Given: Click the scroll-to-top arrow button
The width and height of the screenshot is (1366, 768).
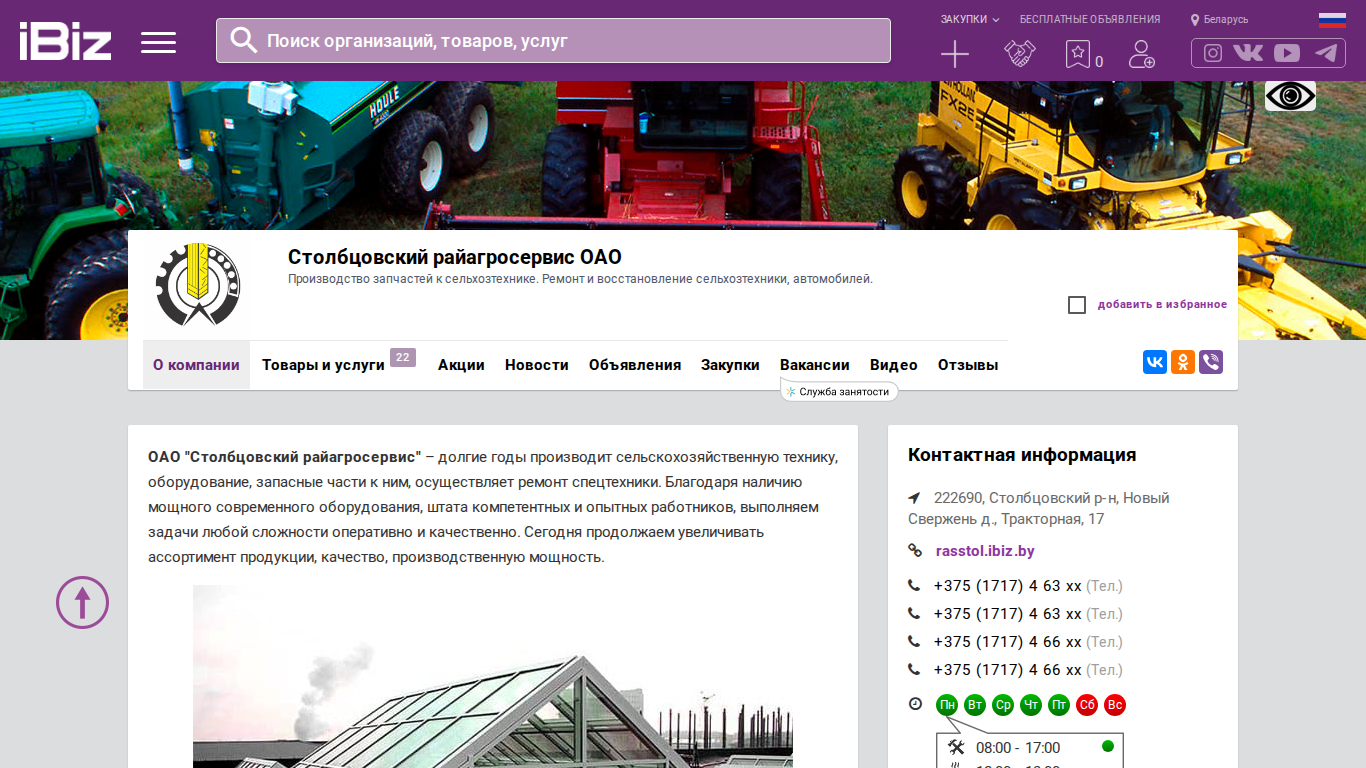Looking at the screenshot, I should coord(82,602).
